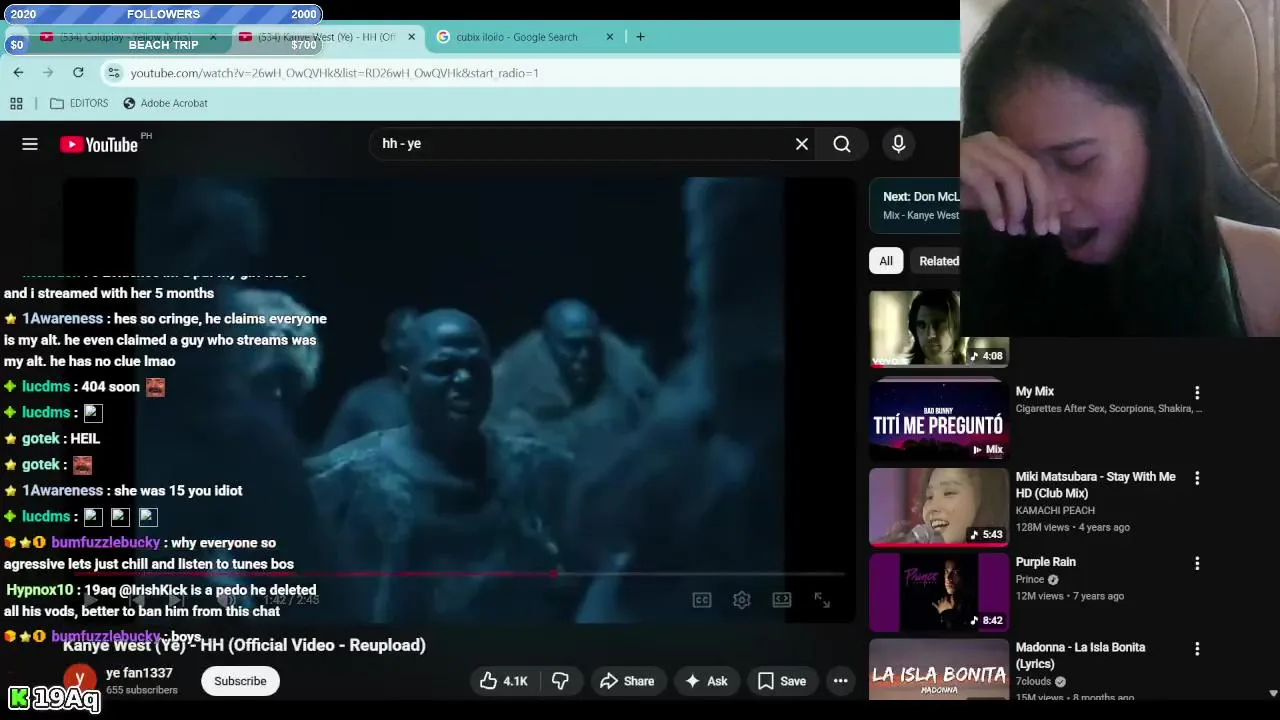Toggle closed captions on the video

pos(702,600)
